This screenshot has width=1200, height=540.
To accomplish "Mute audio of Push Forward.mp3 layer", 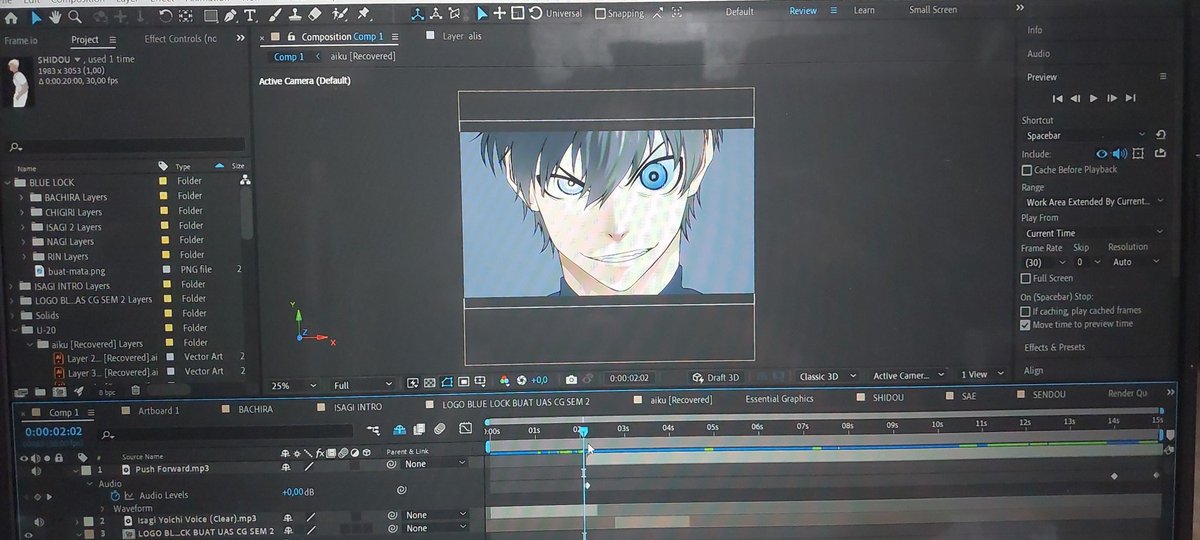I will click(37, 470).
